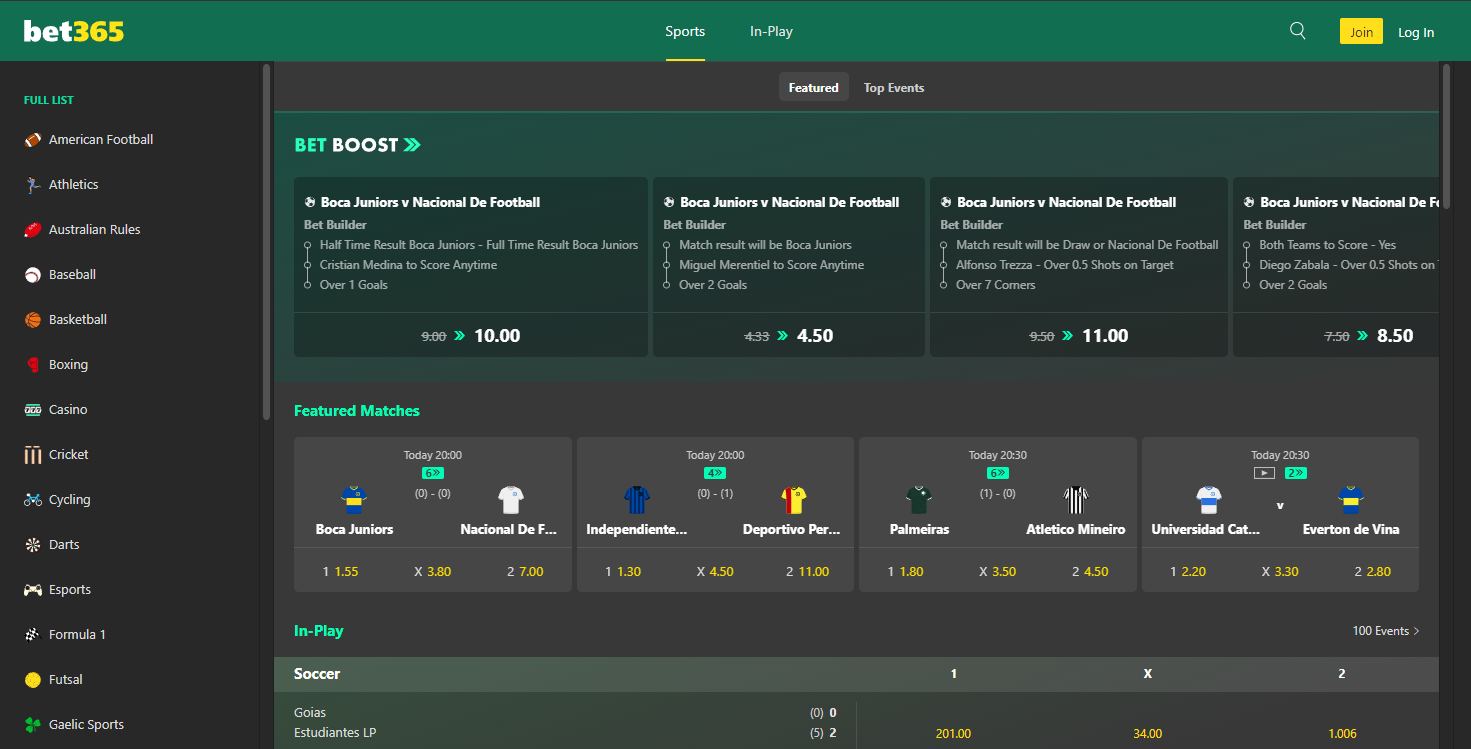Click the 4 bet boost badge for Independiente match

coord(715,473)
